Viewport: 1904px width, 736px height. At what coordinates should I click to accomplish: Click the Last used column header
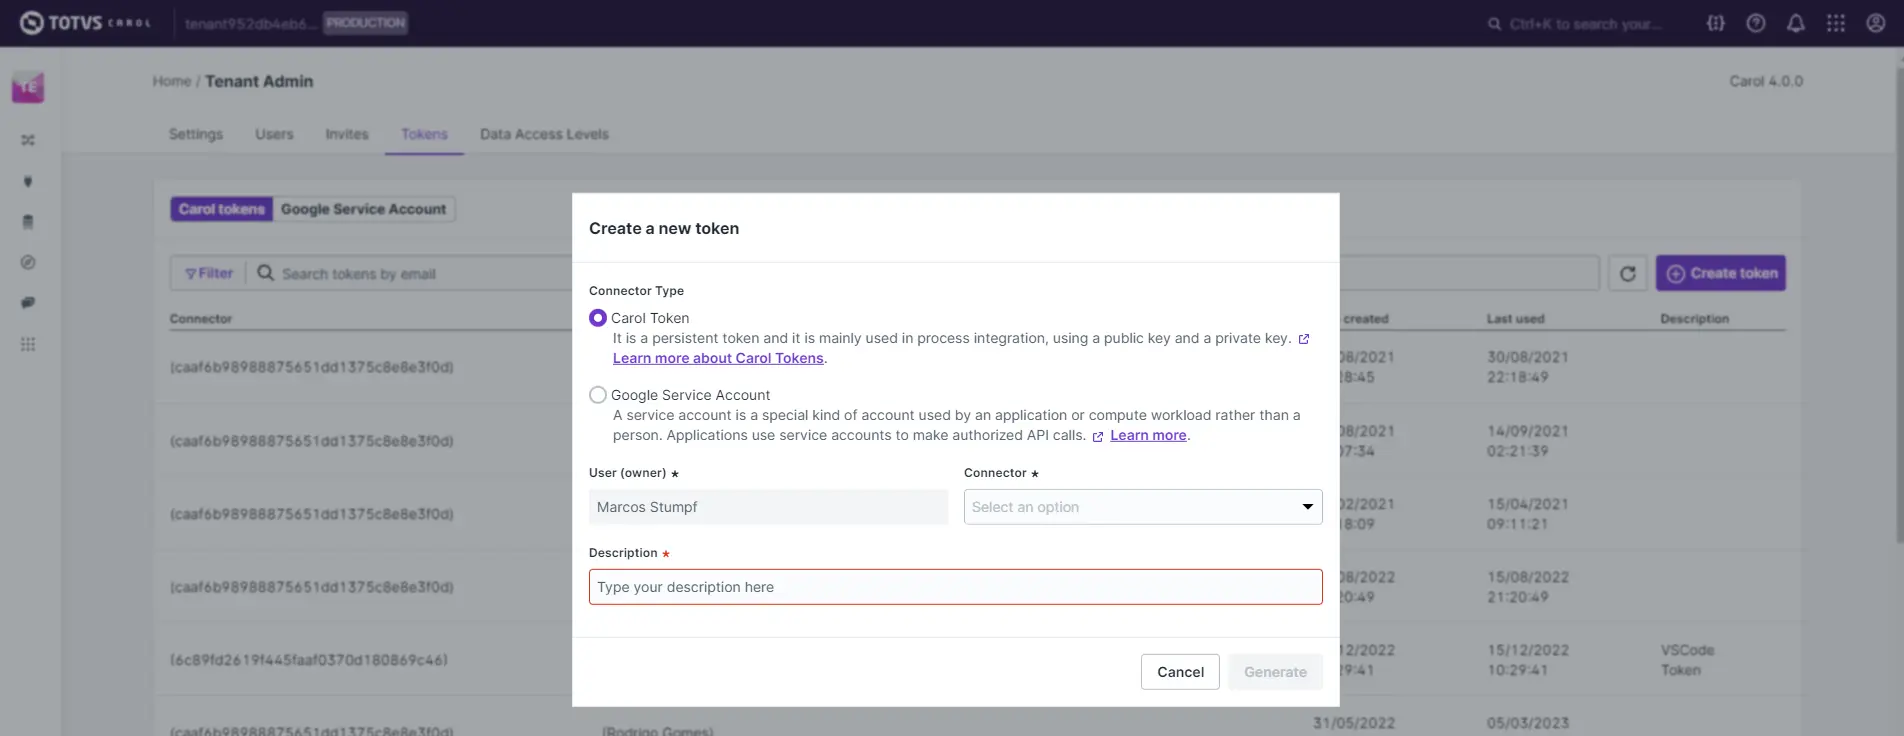pos(1515,319)
